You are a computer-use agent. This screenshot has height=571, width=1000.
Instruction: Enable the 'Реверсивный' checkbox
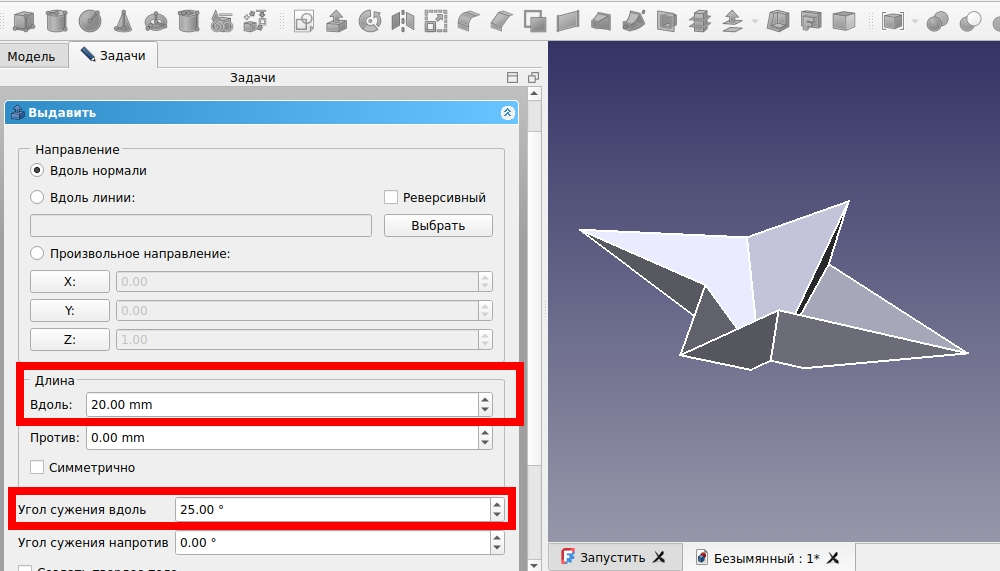click(391, 197)
